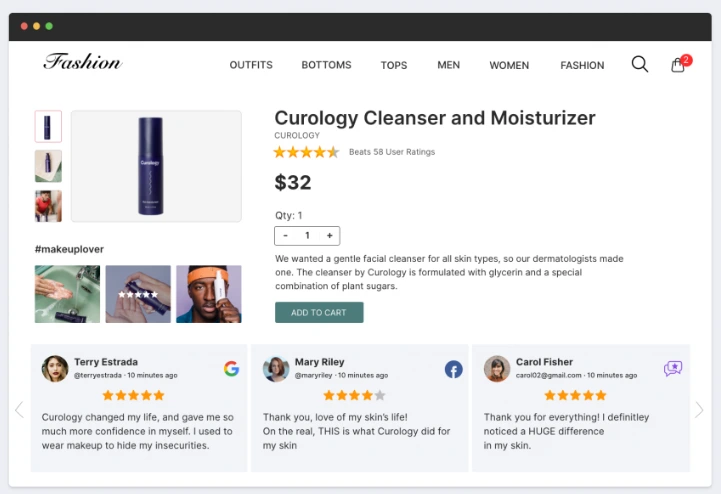The width and height of the screenshot is (721, 494).
Task: Click the purple review icon on Carol's card
Action: (x=673, y=369)
